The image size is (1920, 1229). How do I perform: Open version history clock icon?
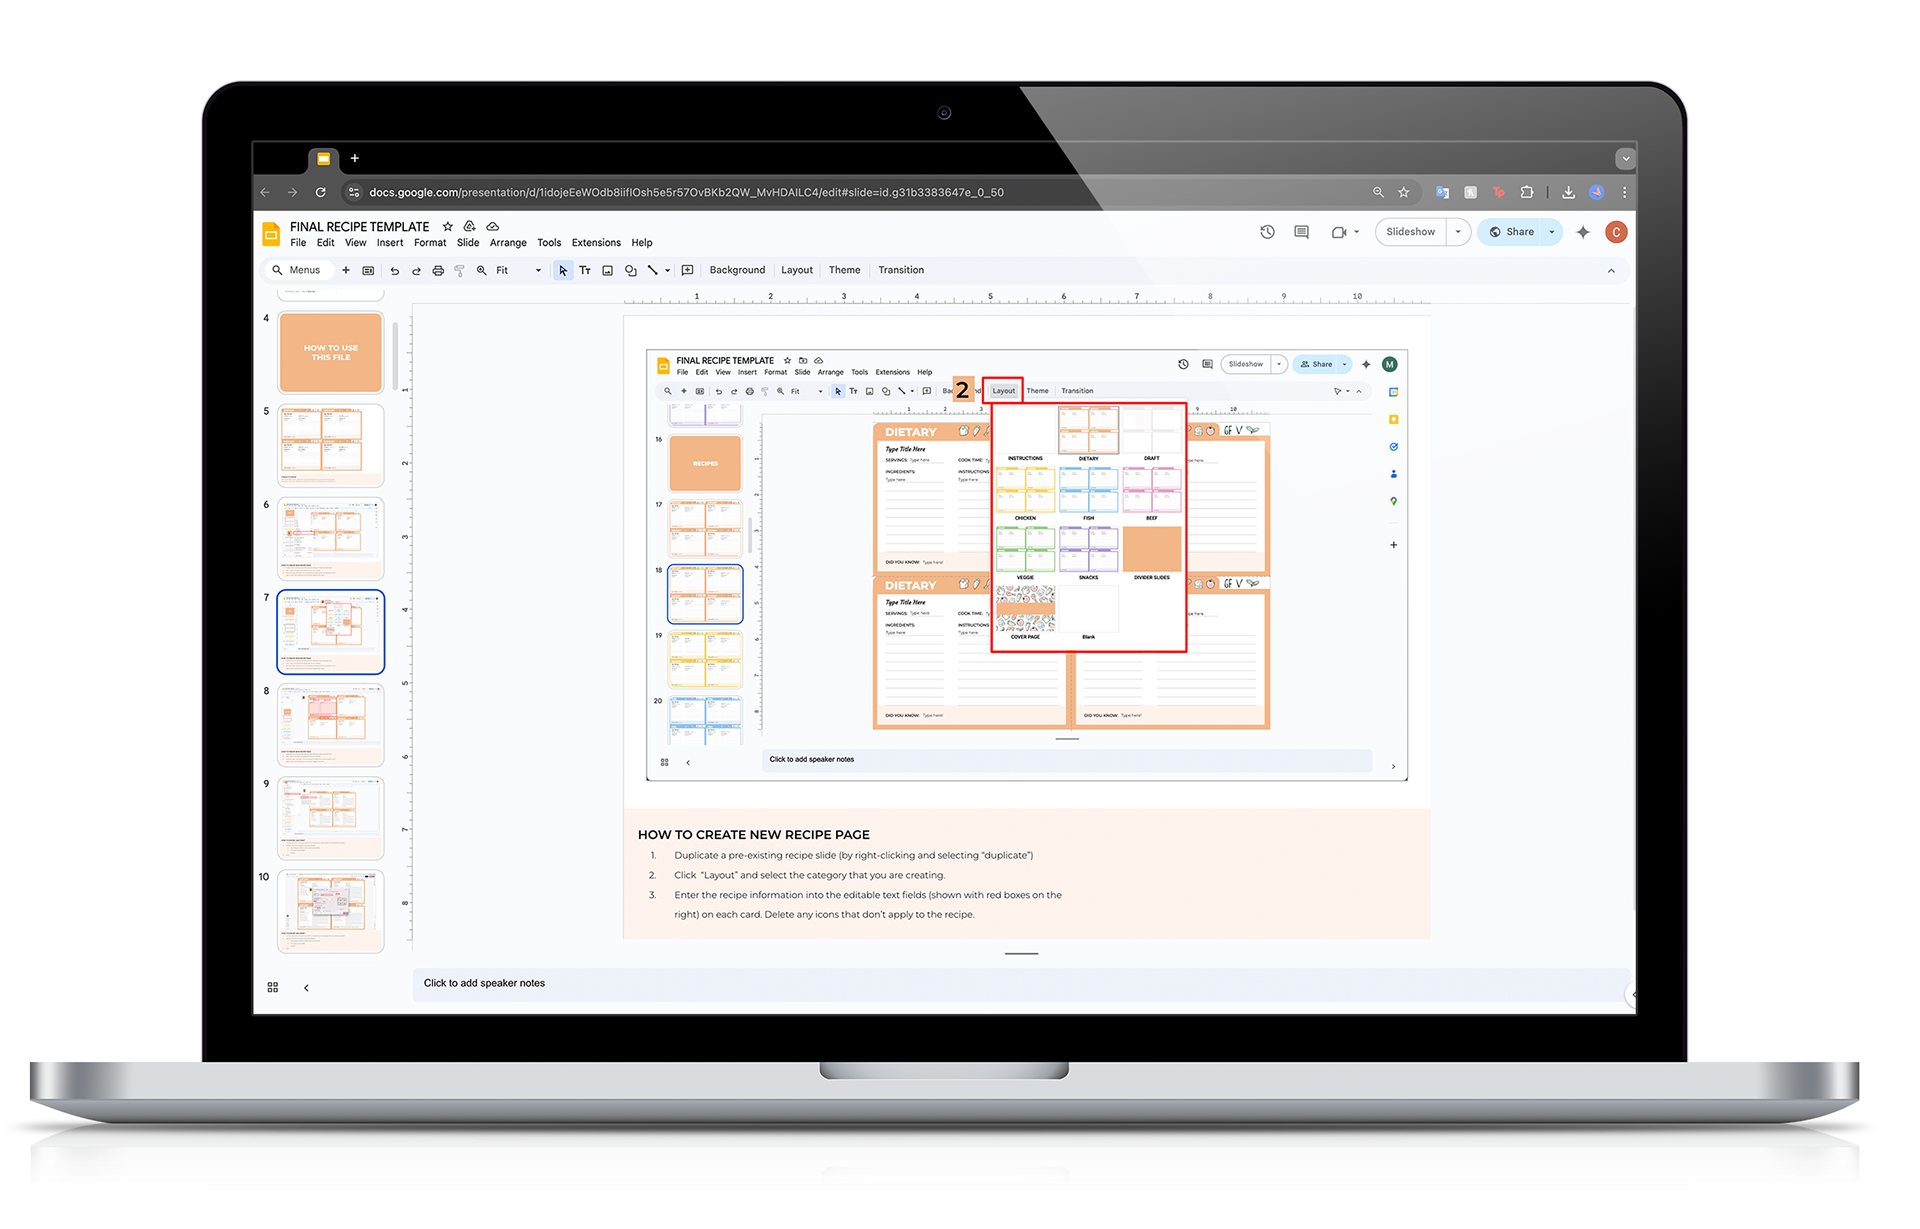coord(1267,232)
